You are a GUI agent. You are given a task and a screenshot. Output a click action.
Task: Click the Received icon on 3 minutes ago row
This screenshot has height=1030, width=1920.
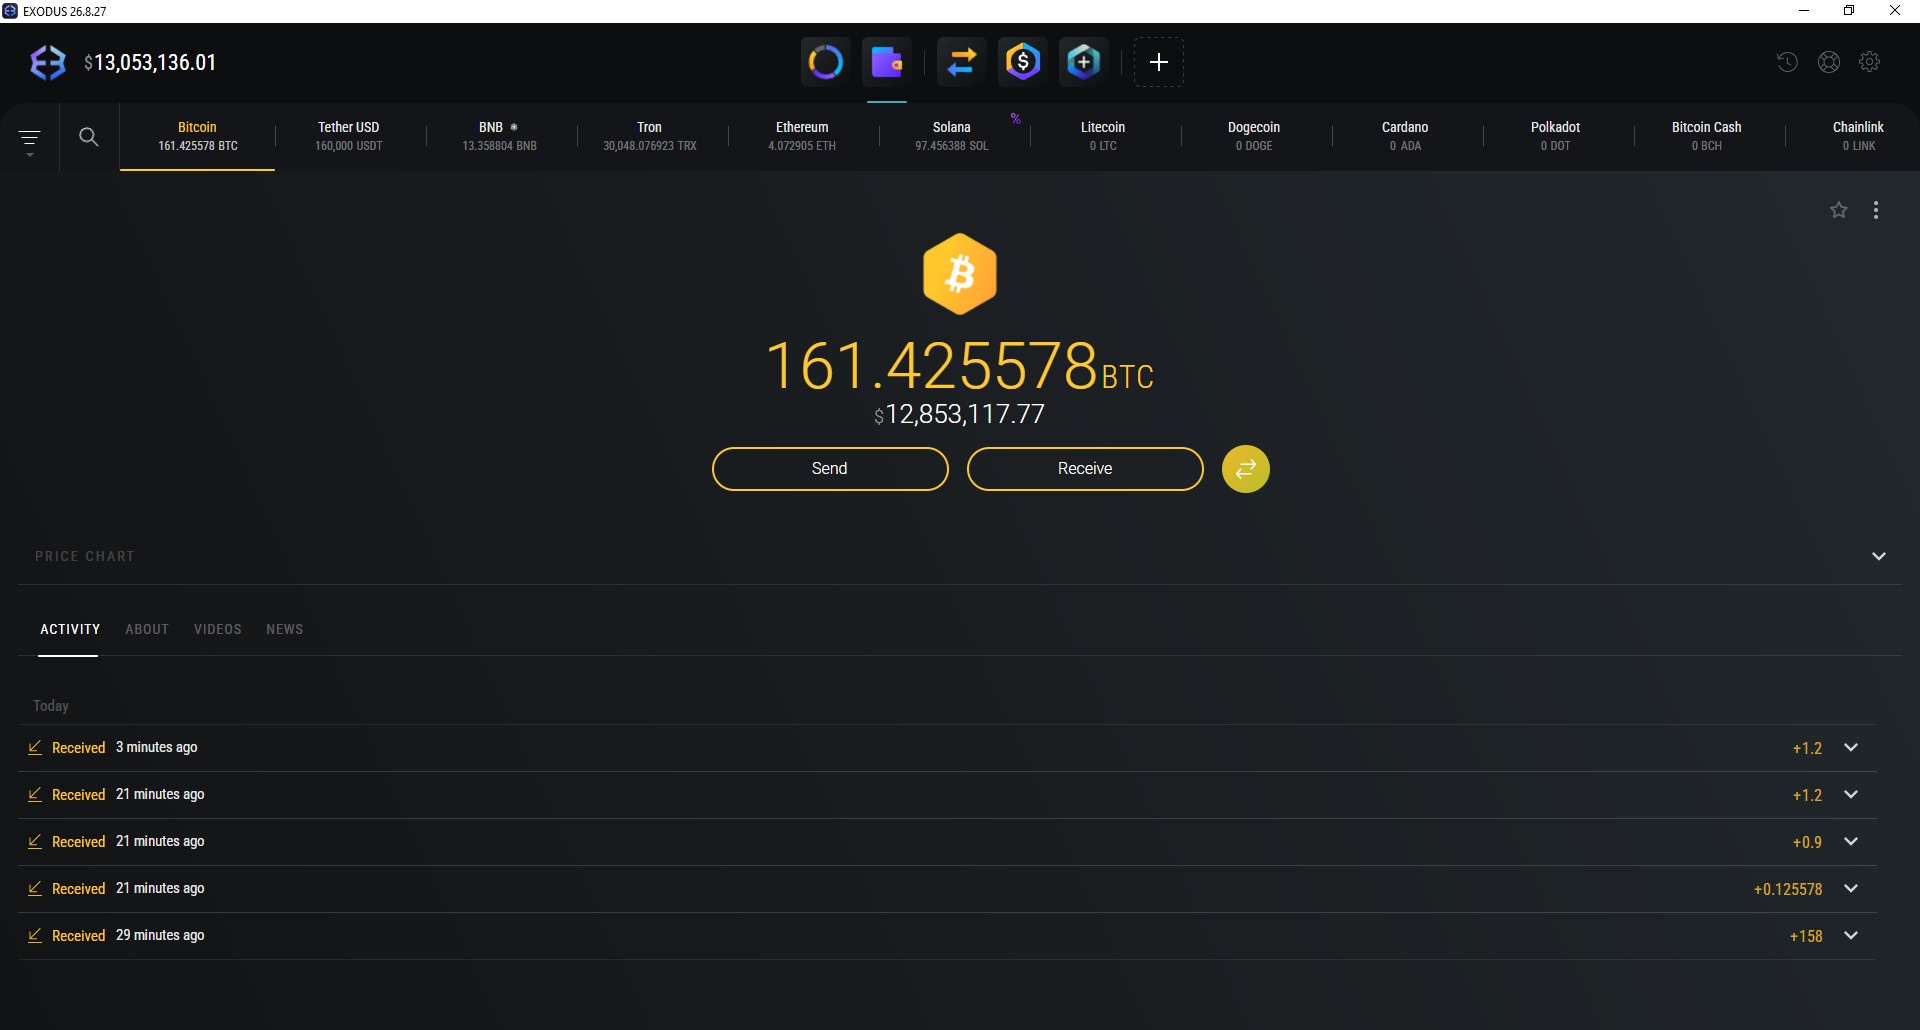[x=35, y=748]
